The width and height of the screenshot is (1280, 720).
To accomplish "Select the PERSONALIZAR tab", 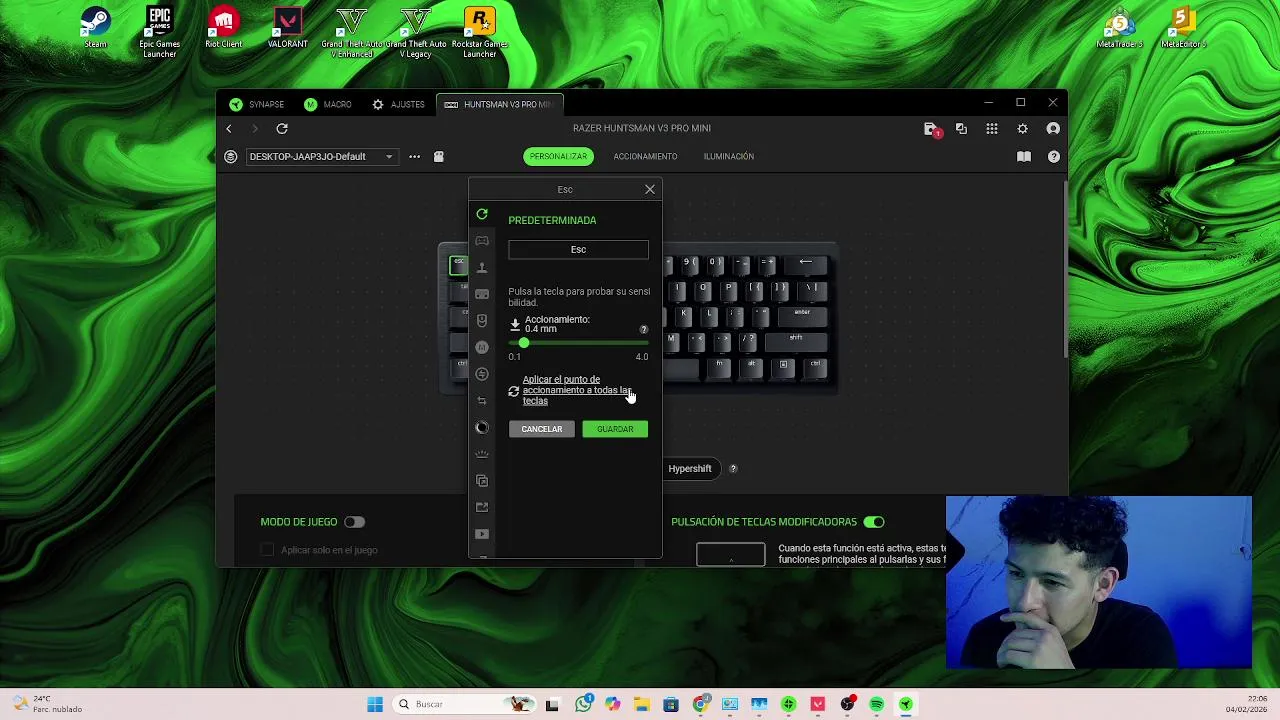I will pos(558,156).
